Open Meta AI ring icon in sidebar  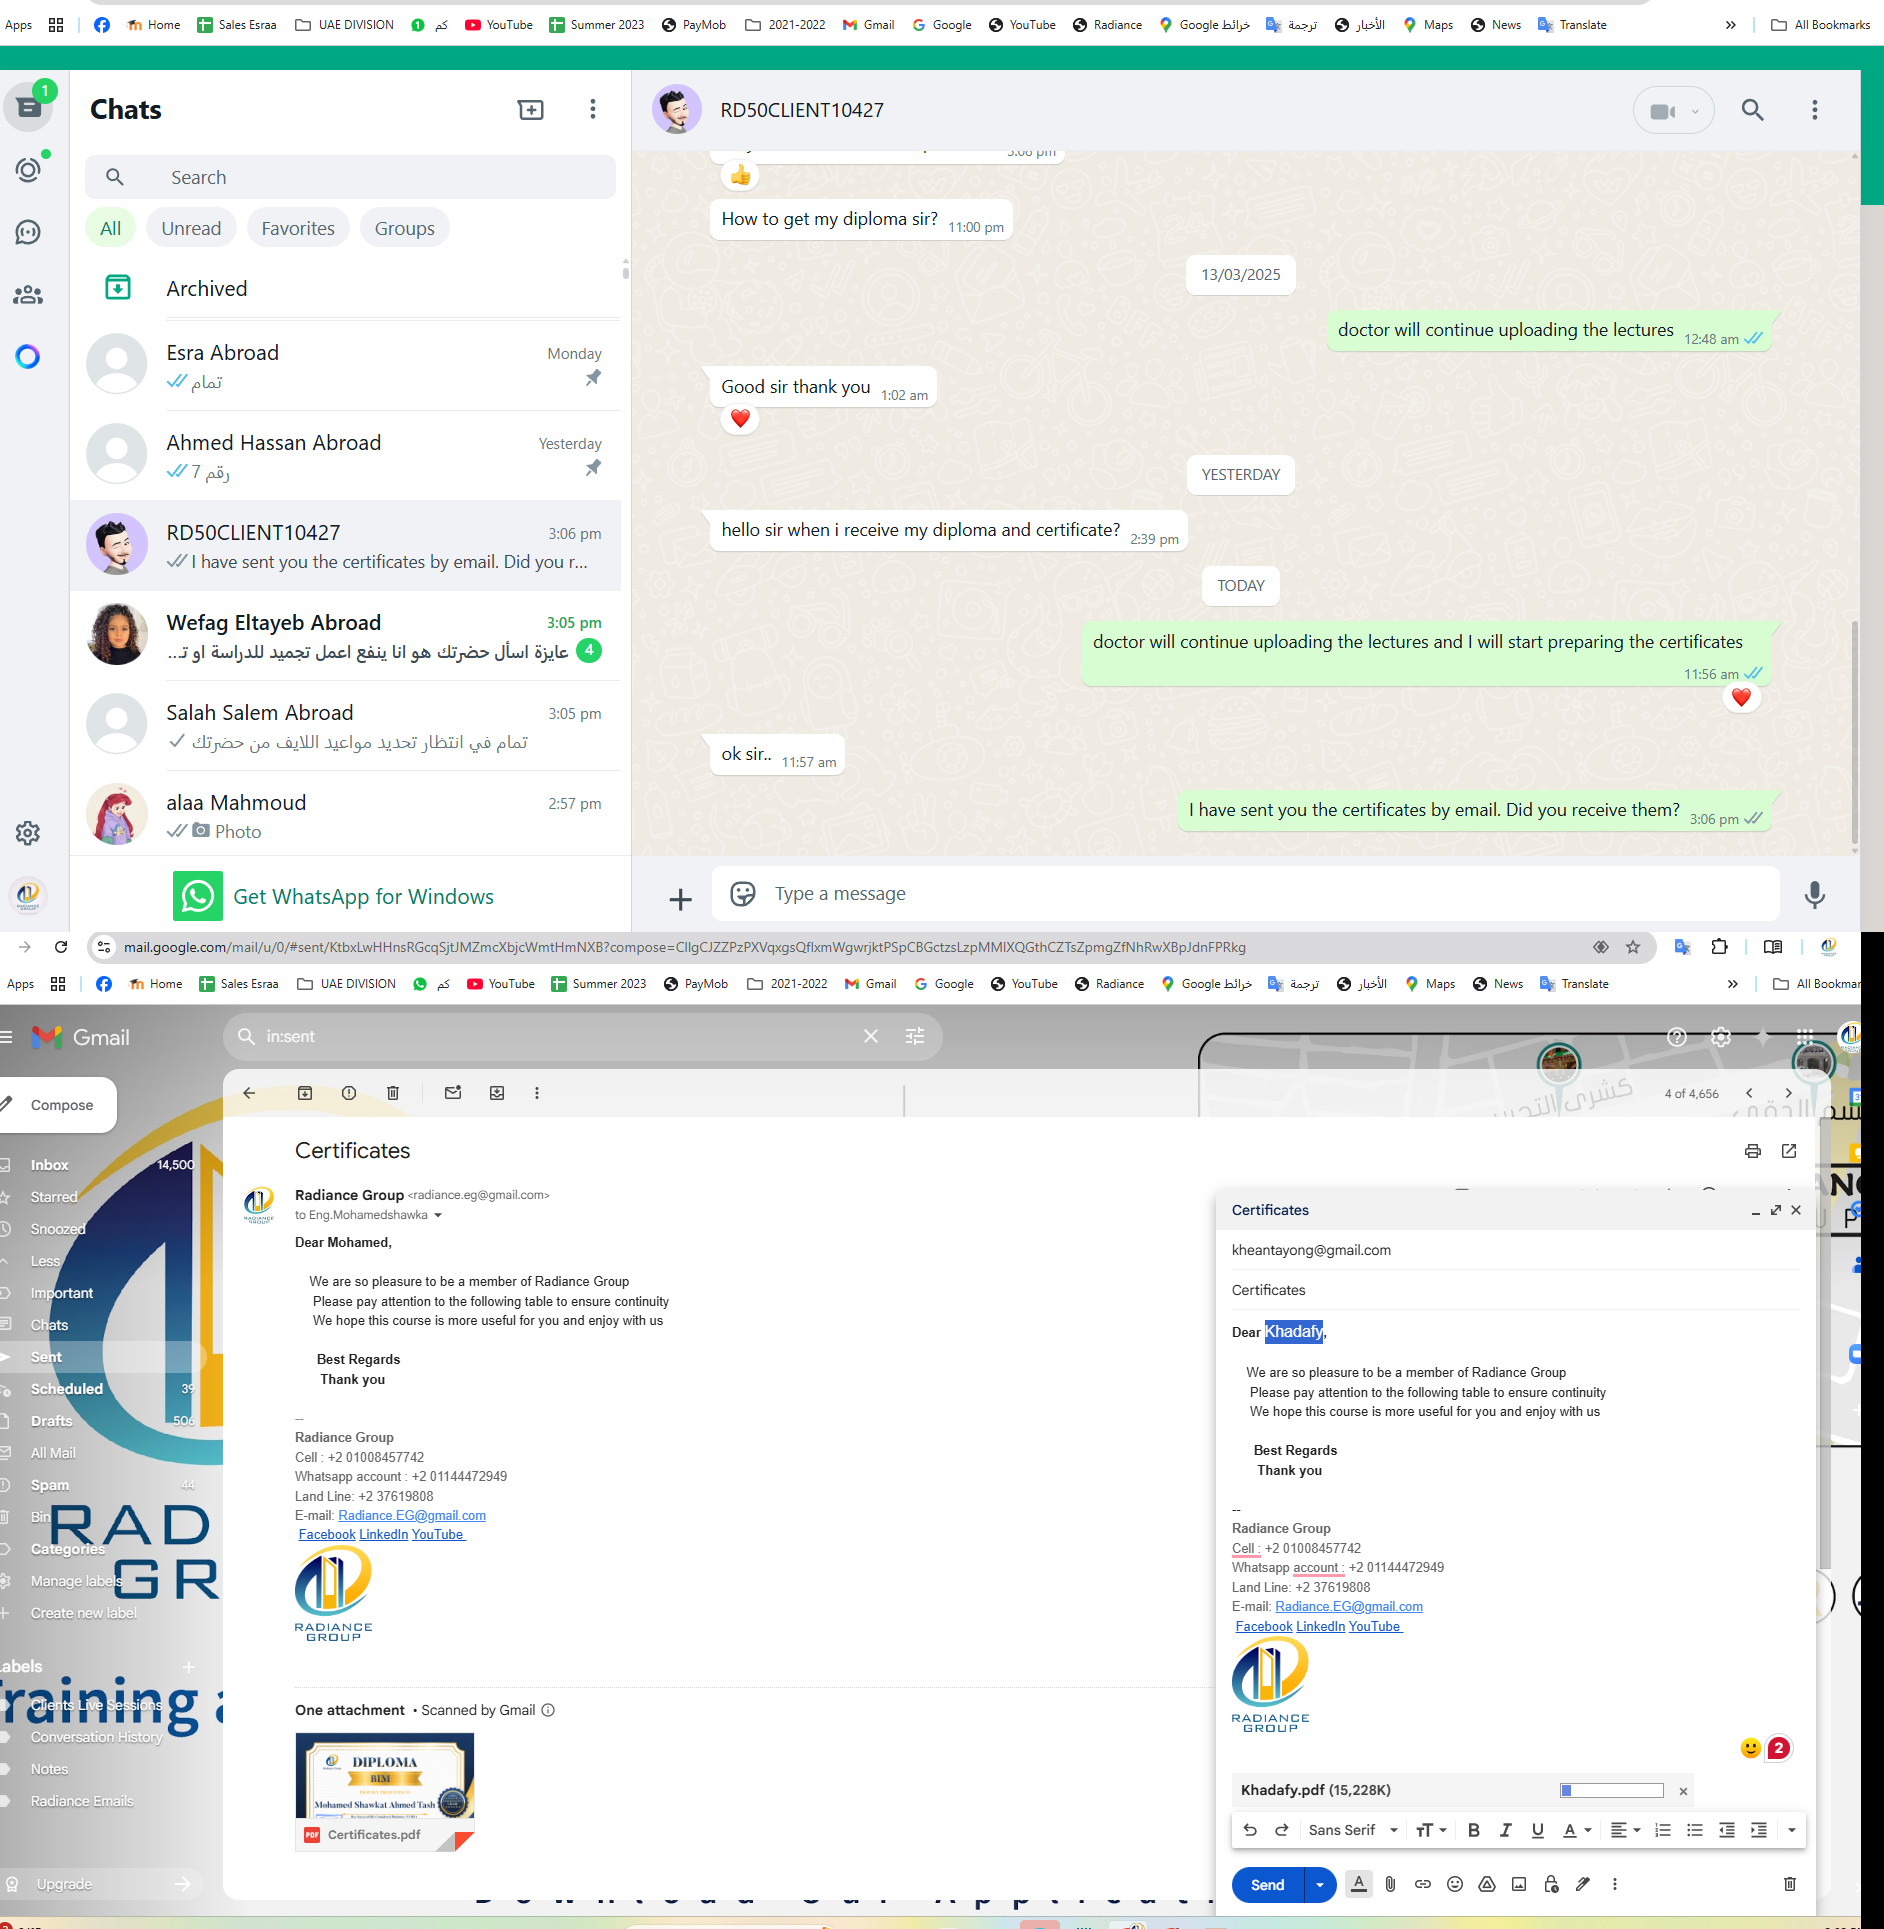click(28, 356)
